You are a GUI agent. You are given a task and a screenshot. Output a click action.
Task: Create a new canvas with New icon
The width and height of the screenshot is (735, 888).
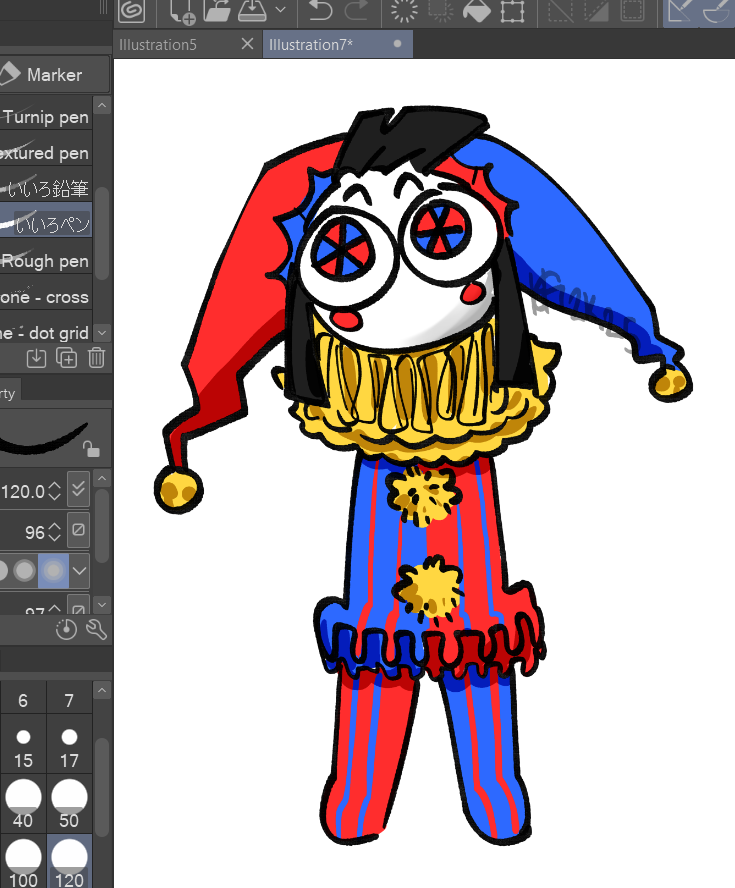click(182, 11)
